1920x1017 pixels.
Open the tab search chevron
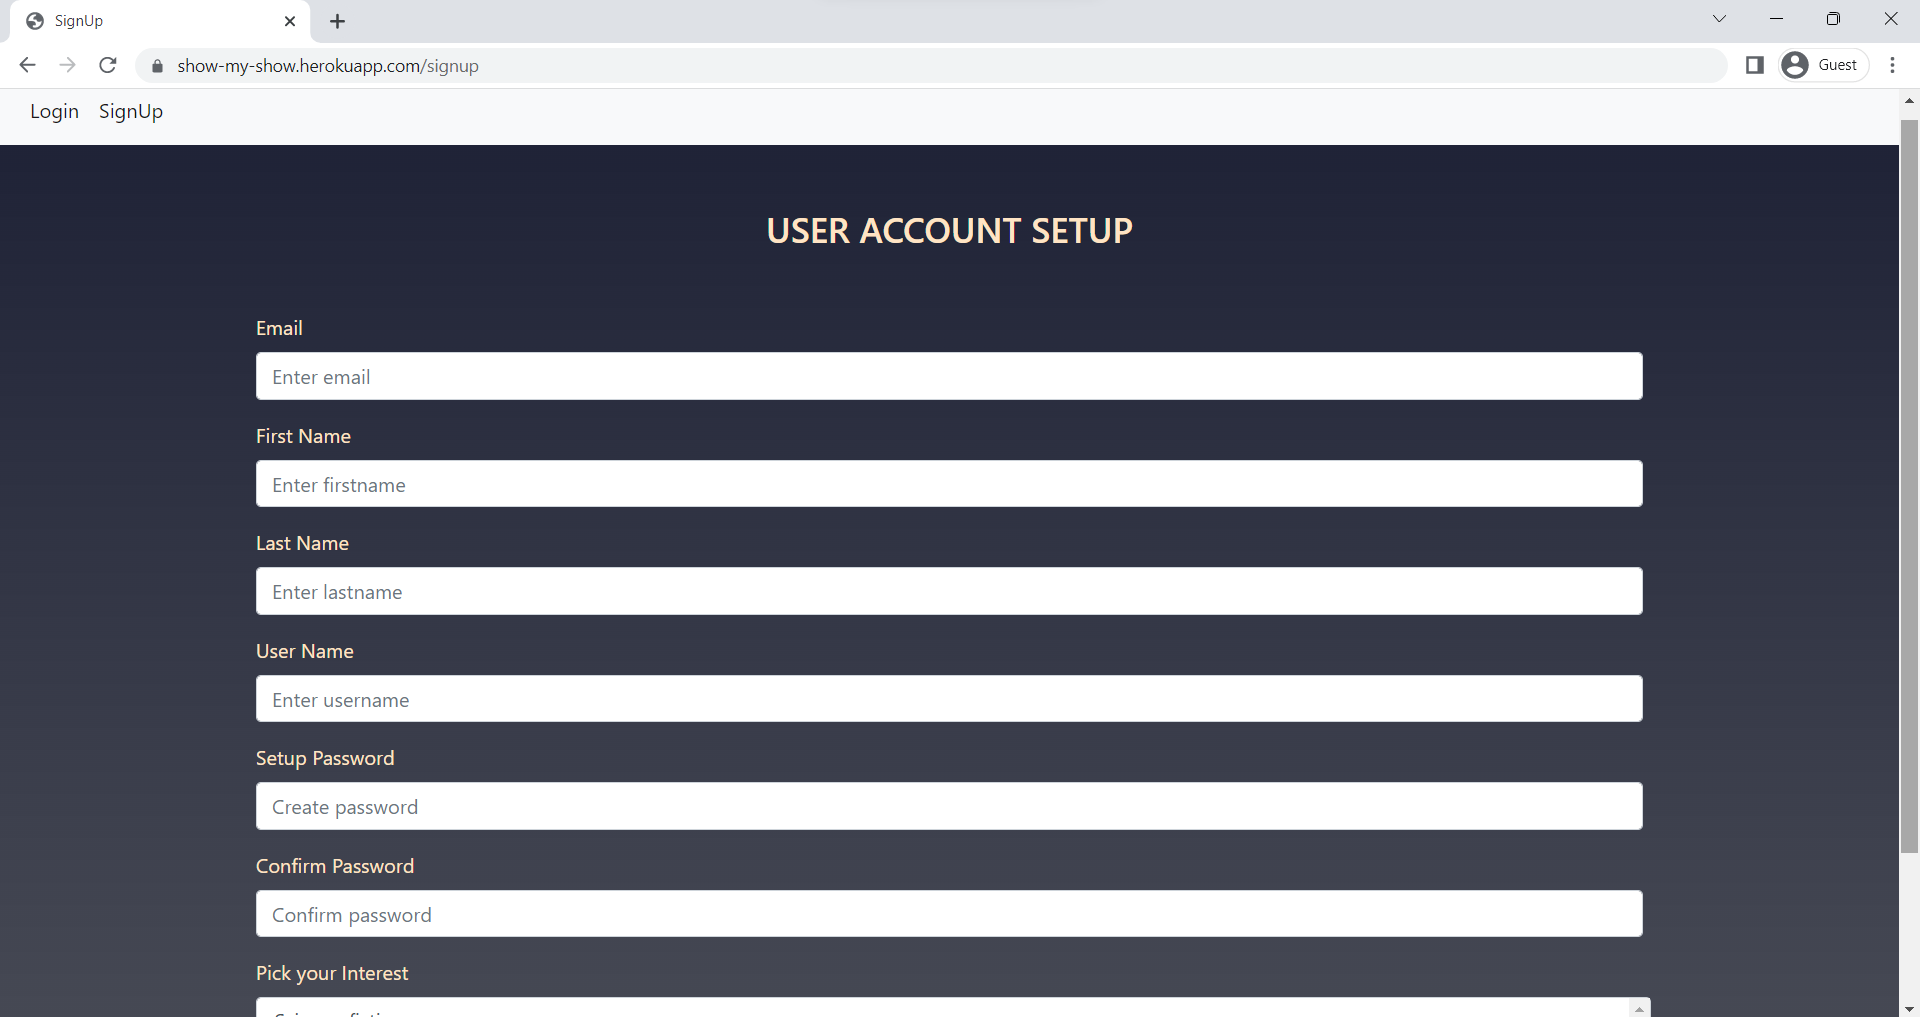click(x=1720, y=18)
